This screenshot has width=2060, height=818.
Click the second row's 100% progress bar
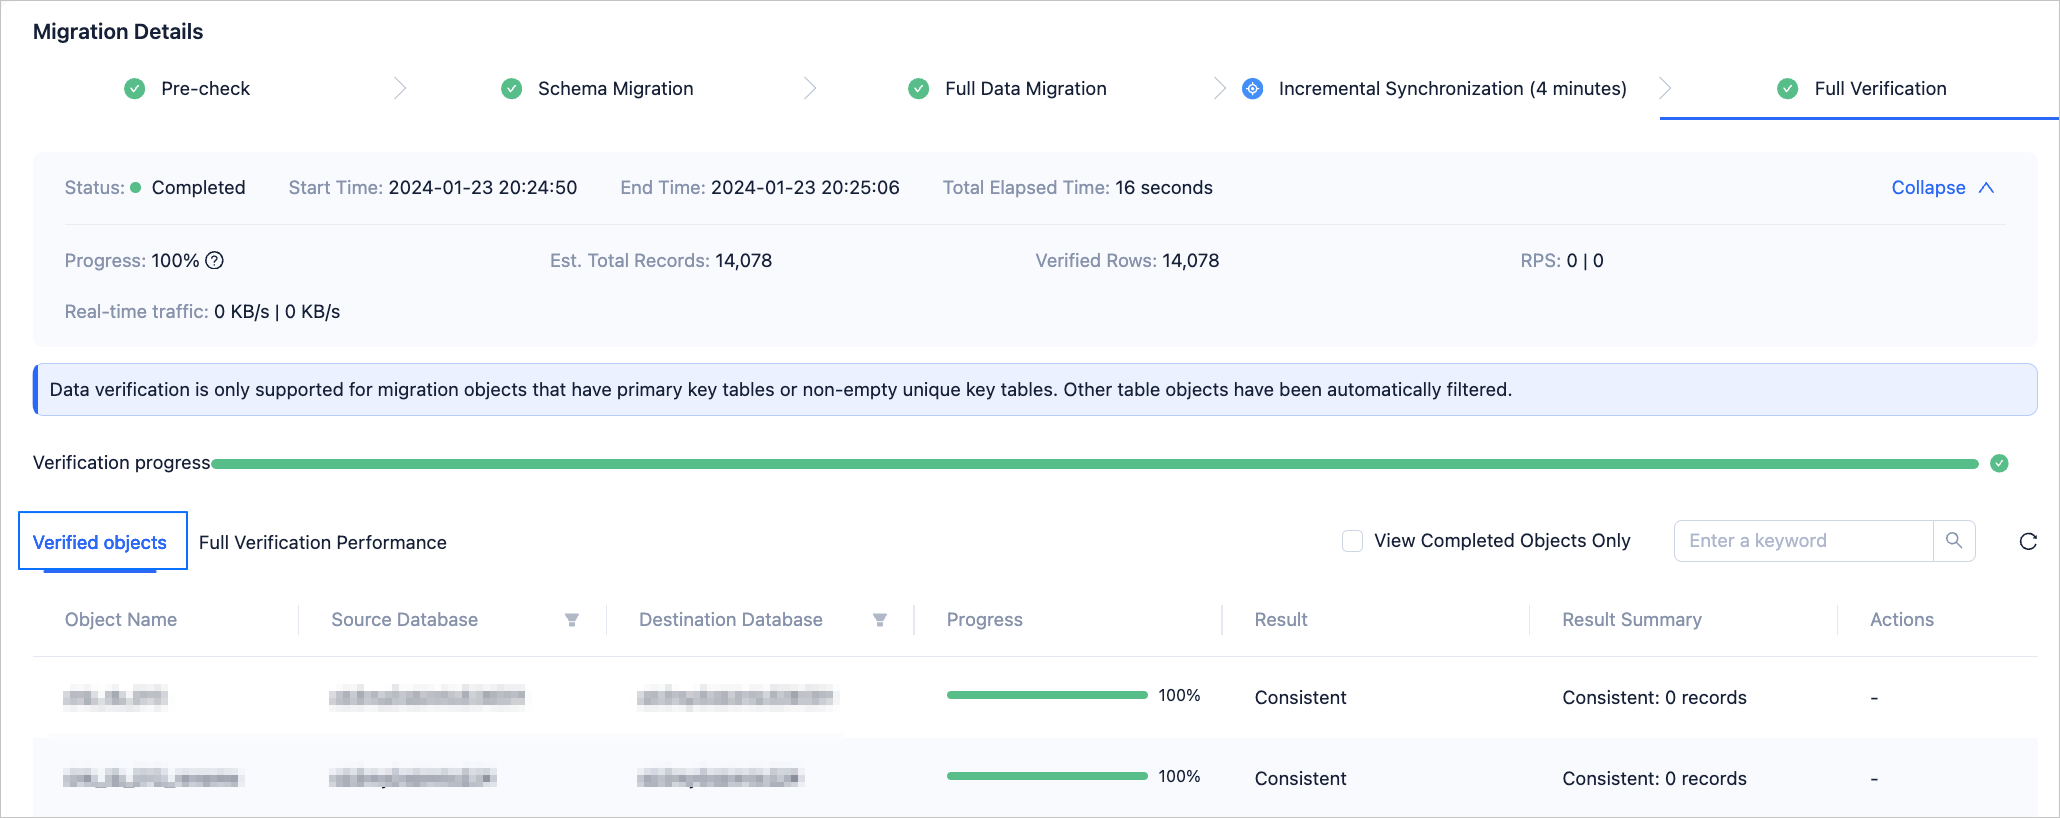(1047, 776)
